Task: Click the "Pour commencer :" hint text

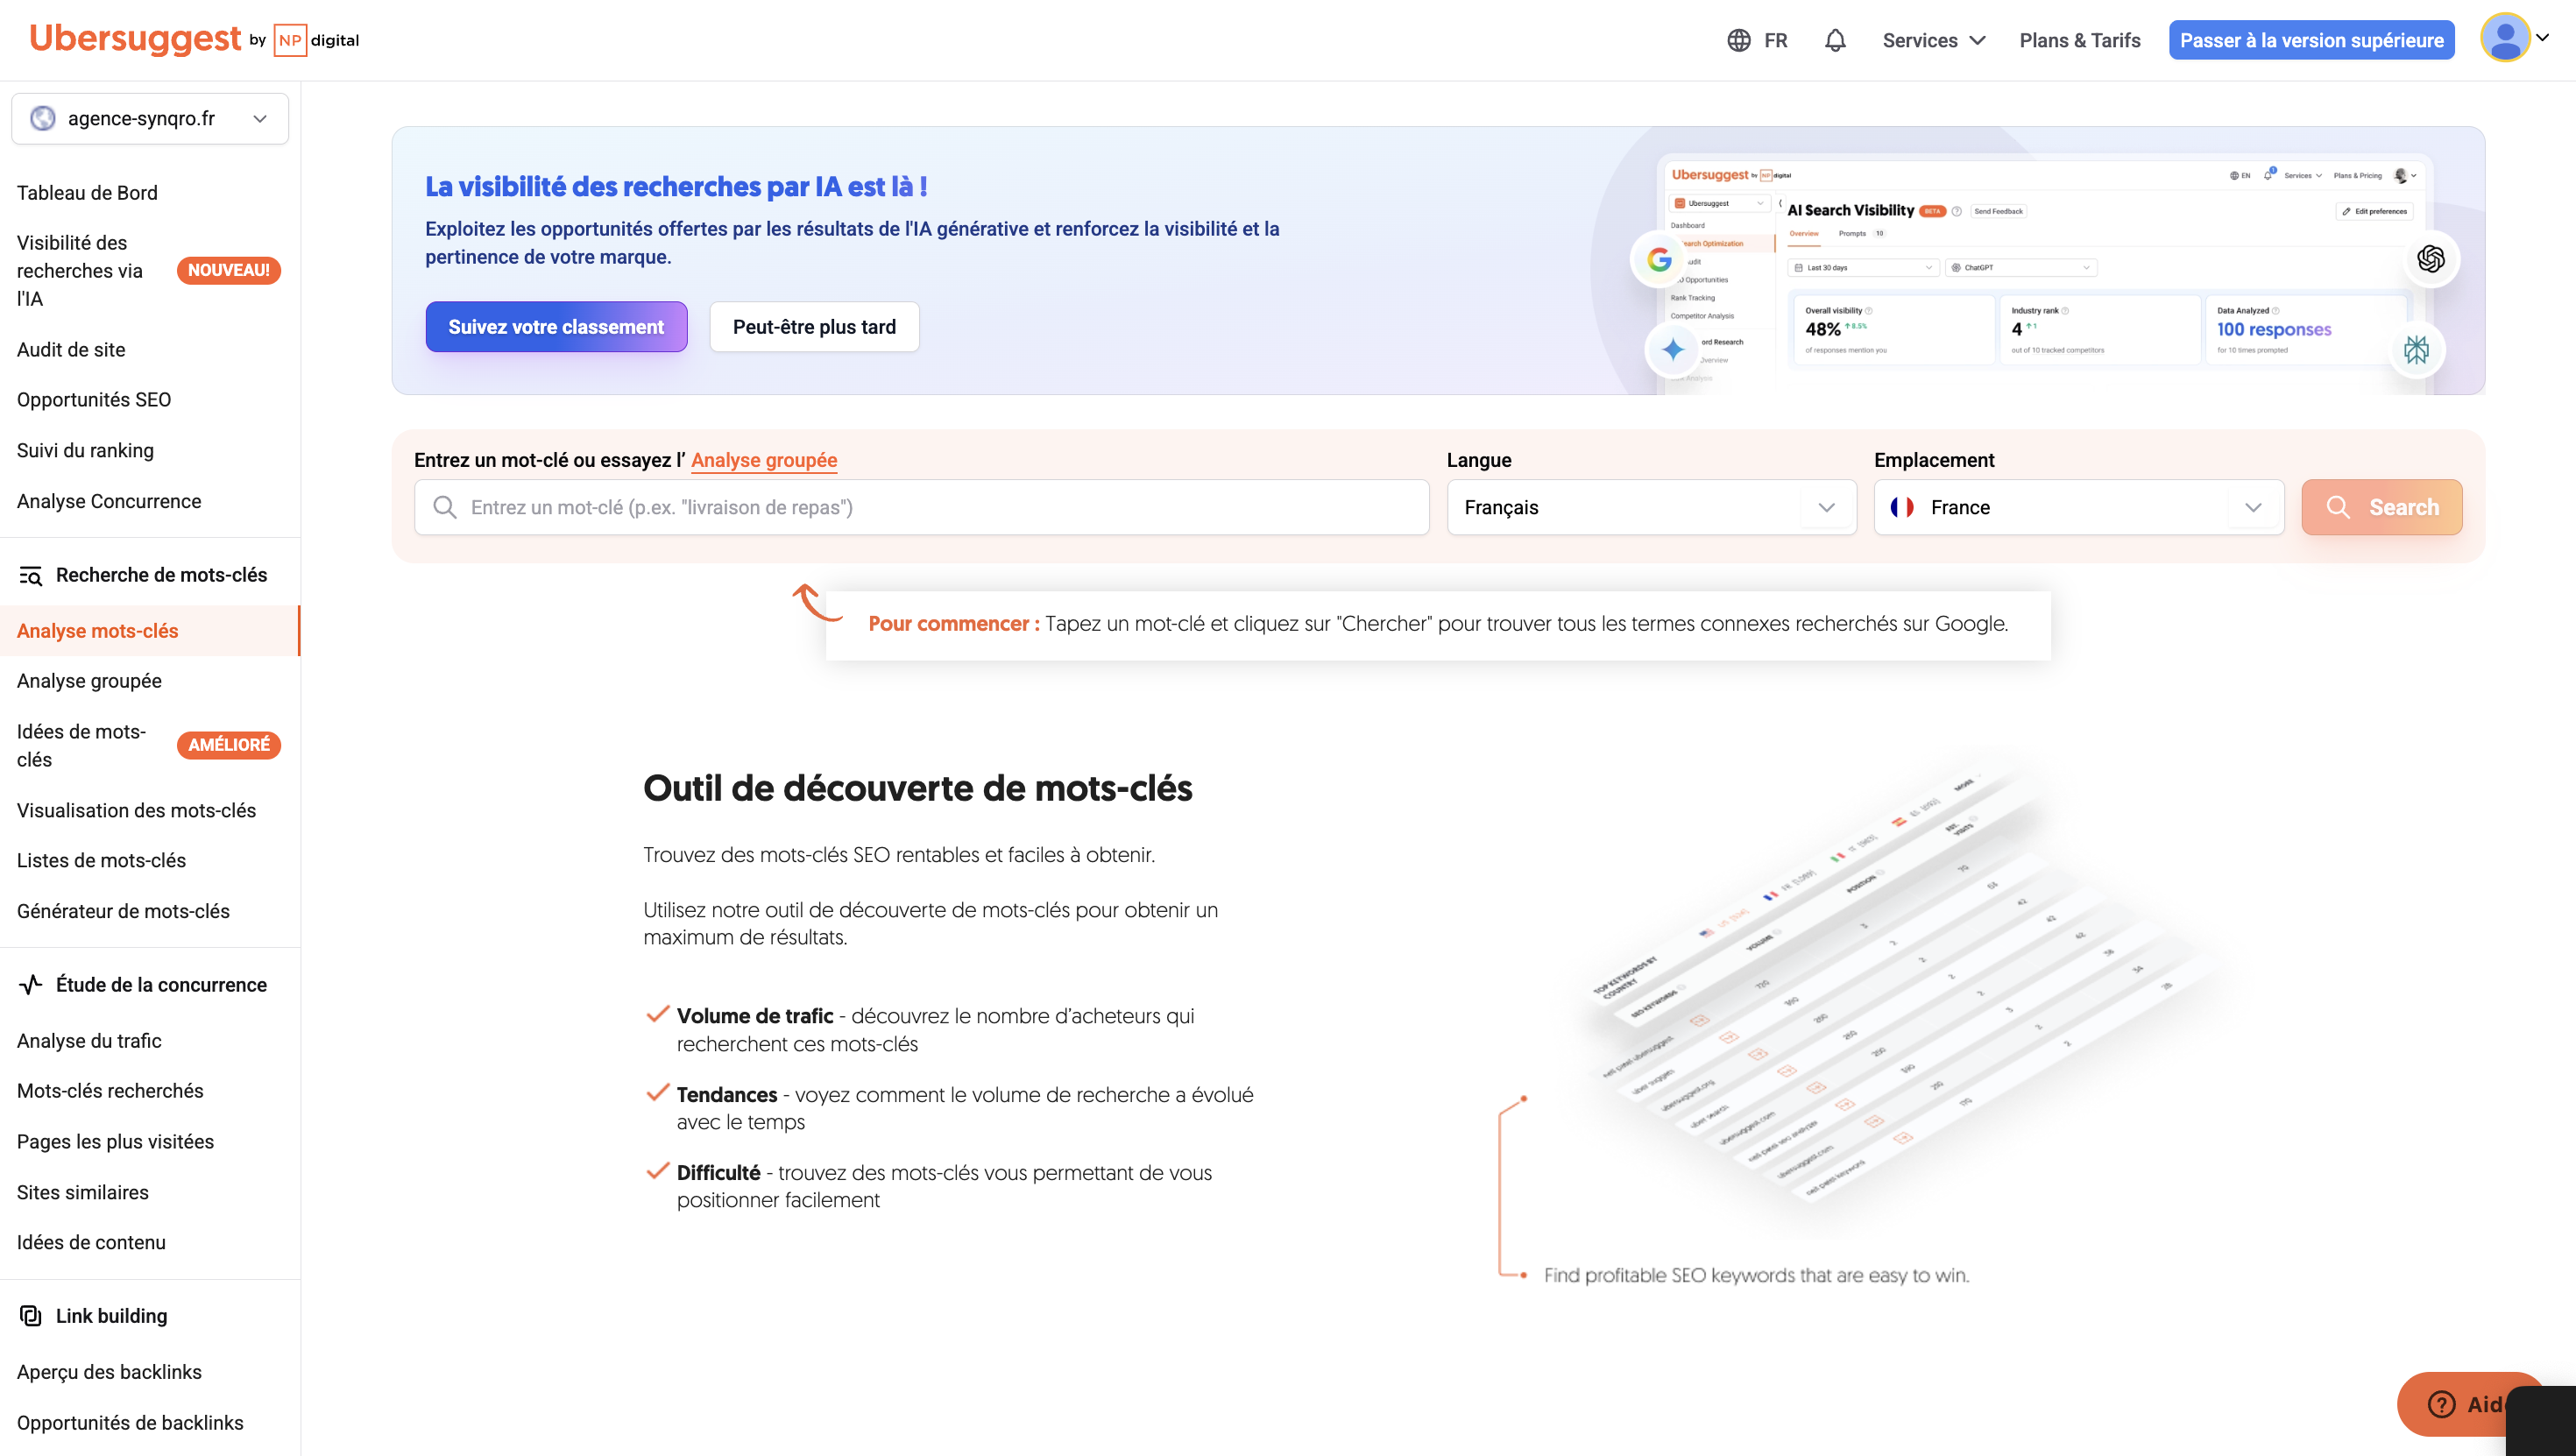Action: (x=953, y=624)
